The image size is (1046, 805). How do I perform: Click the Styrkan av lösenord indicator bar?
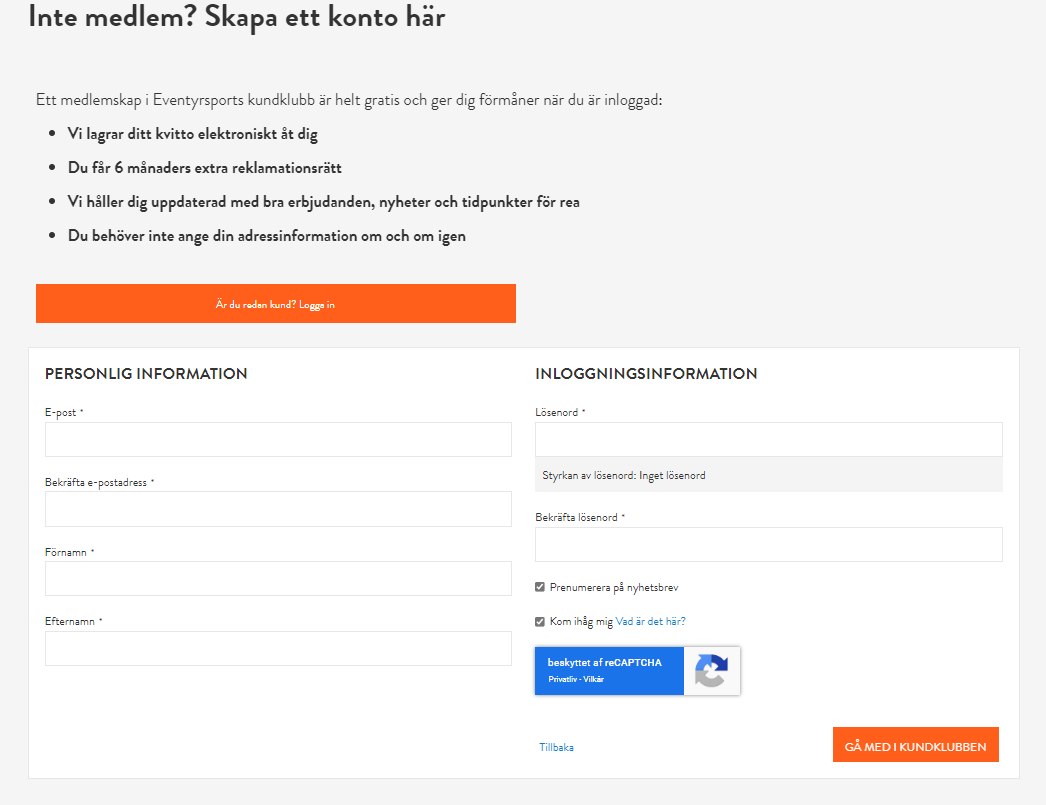[768, 475]
